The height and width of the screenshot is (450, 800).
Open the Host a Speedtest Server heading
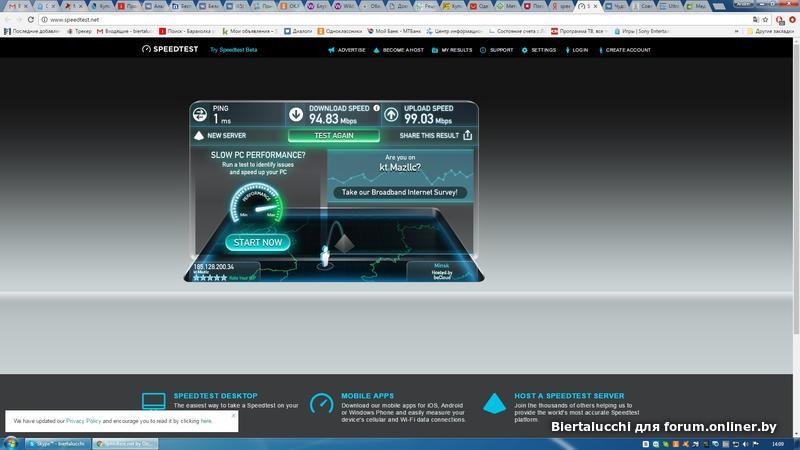pyautogui.click(x=569, y=395)
